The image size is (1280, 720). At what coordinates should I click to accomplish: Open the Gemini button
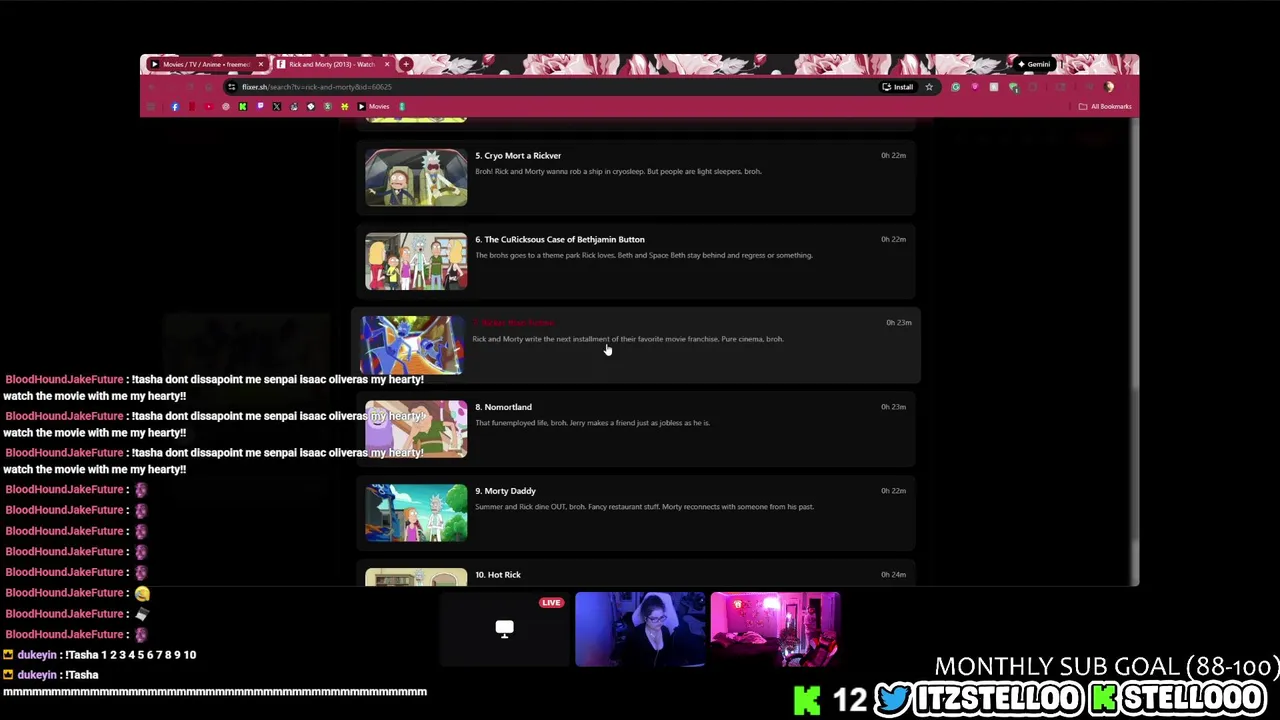[x=1034, y=64]
